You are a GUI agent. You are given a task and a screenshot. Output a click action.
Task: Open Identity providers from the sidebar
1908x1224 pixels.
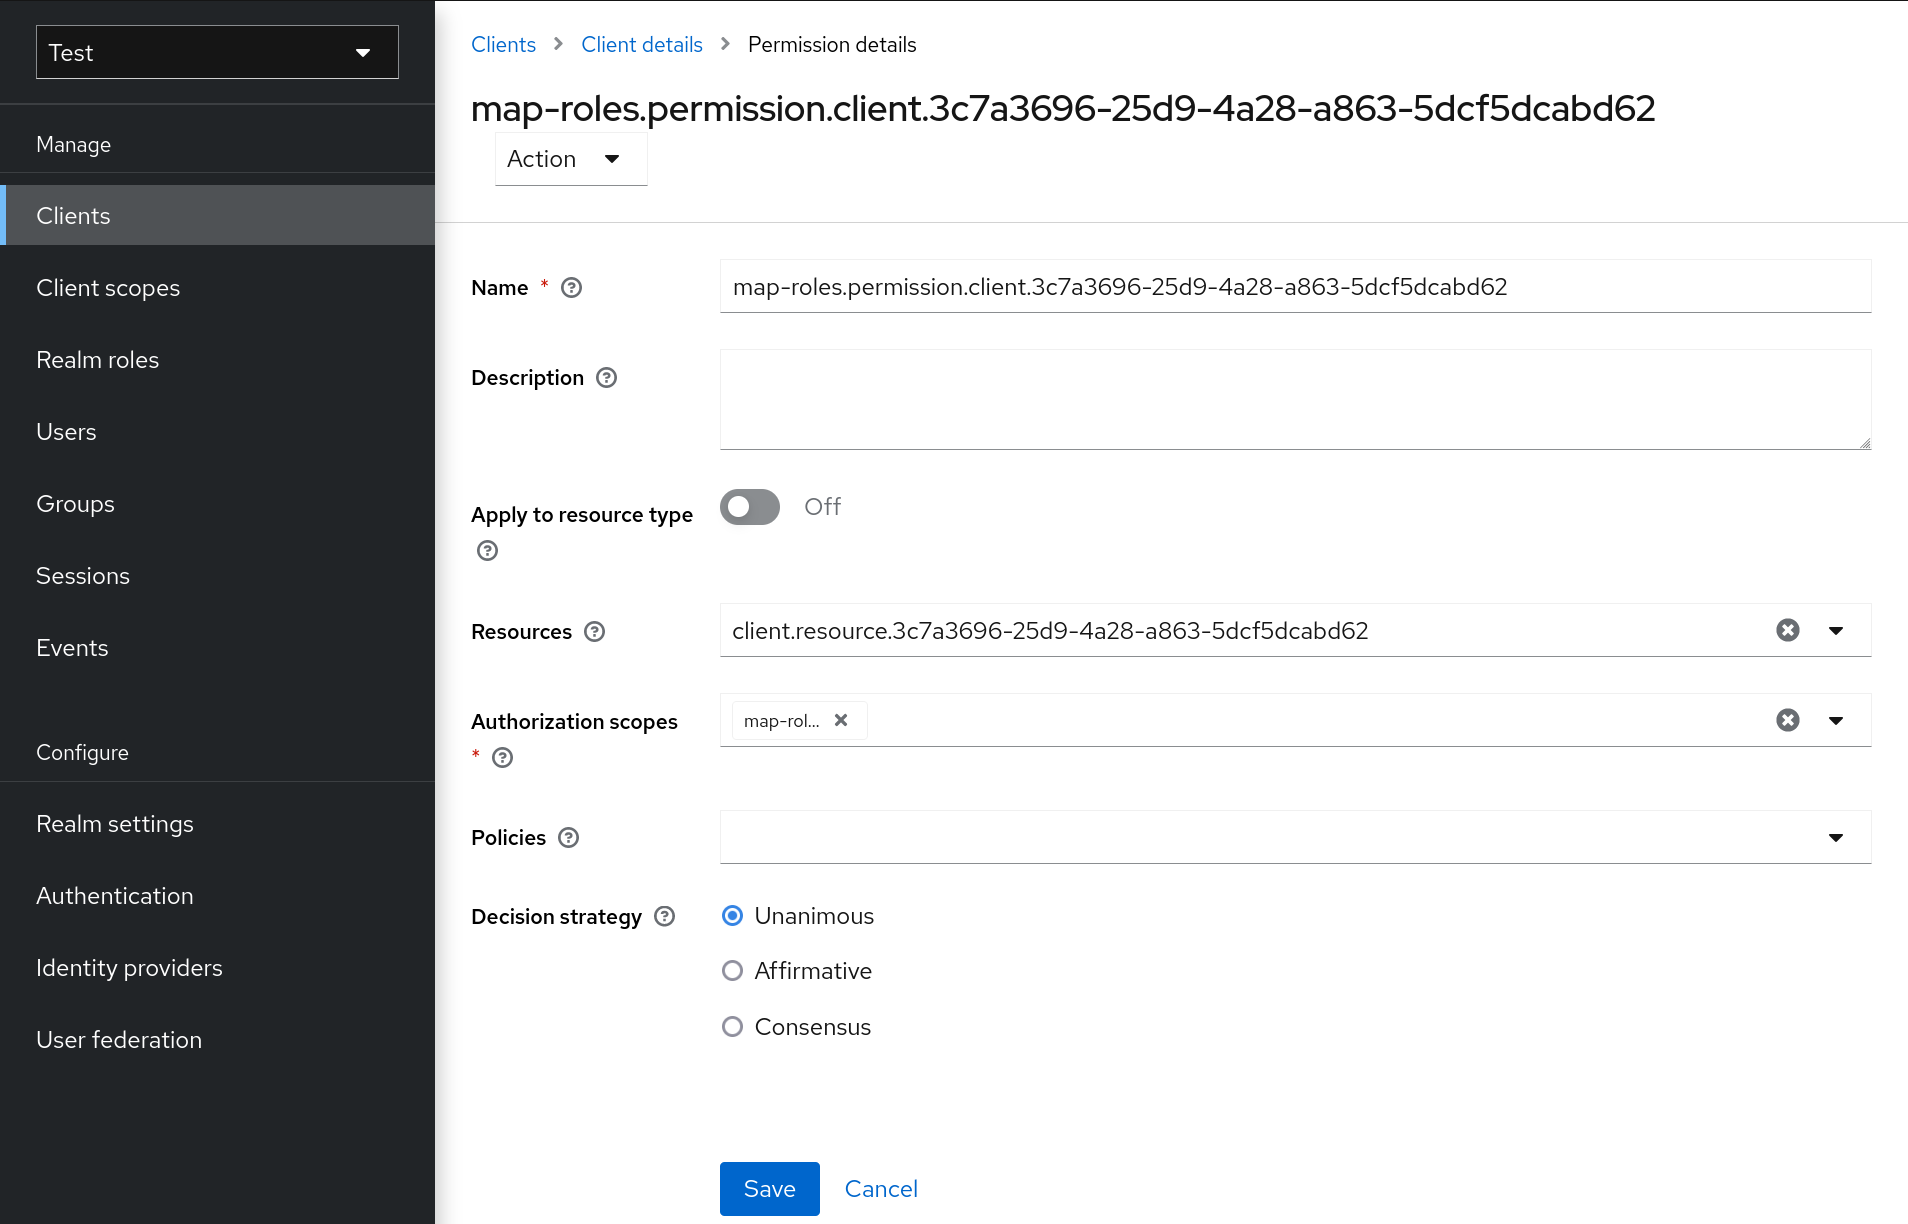point(129,968)
